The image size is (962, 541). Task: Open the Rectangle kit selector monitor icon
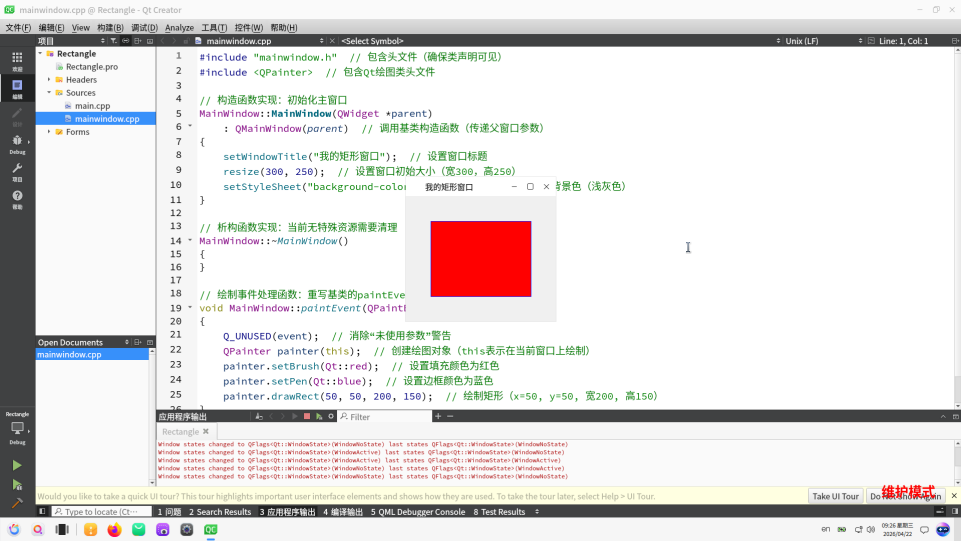(17, 428)
